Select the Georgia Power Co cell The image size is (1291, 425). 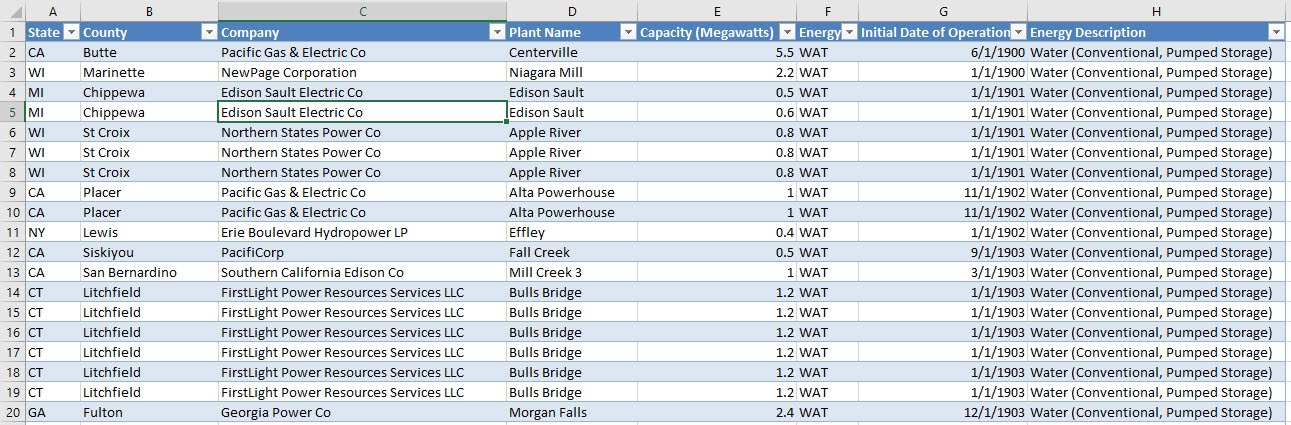click(363, 412)
